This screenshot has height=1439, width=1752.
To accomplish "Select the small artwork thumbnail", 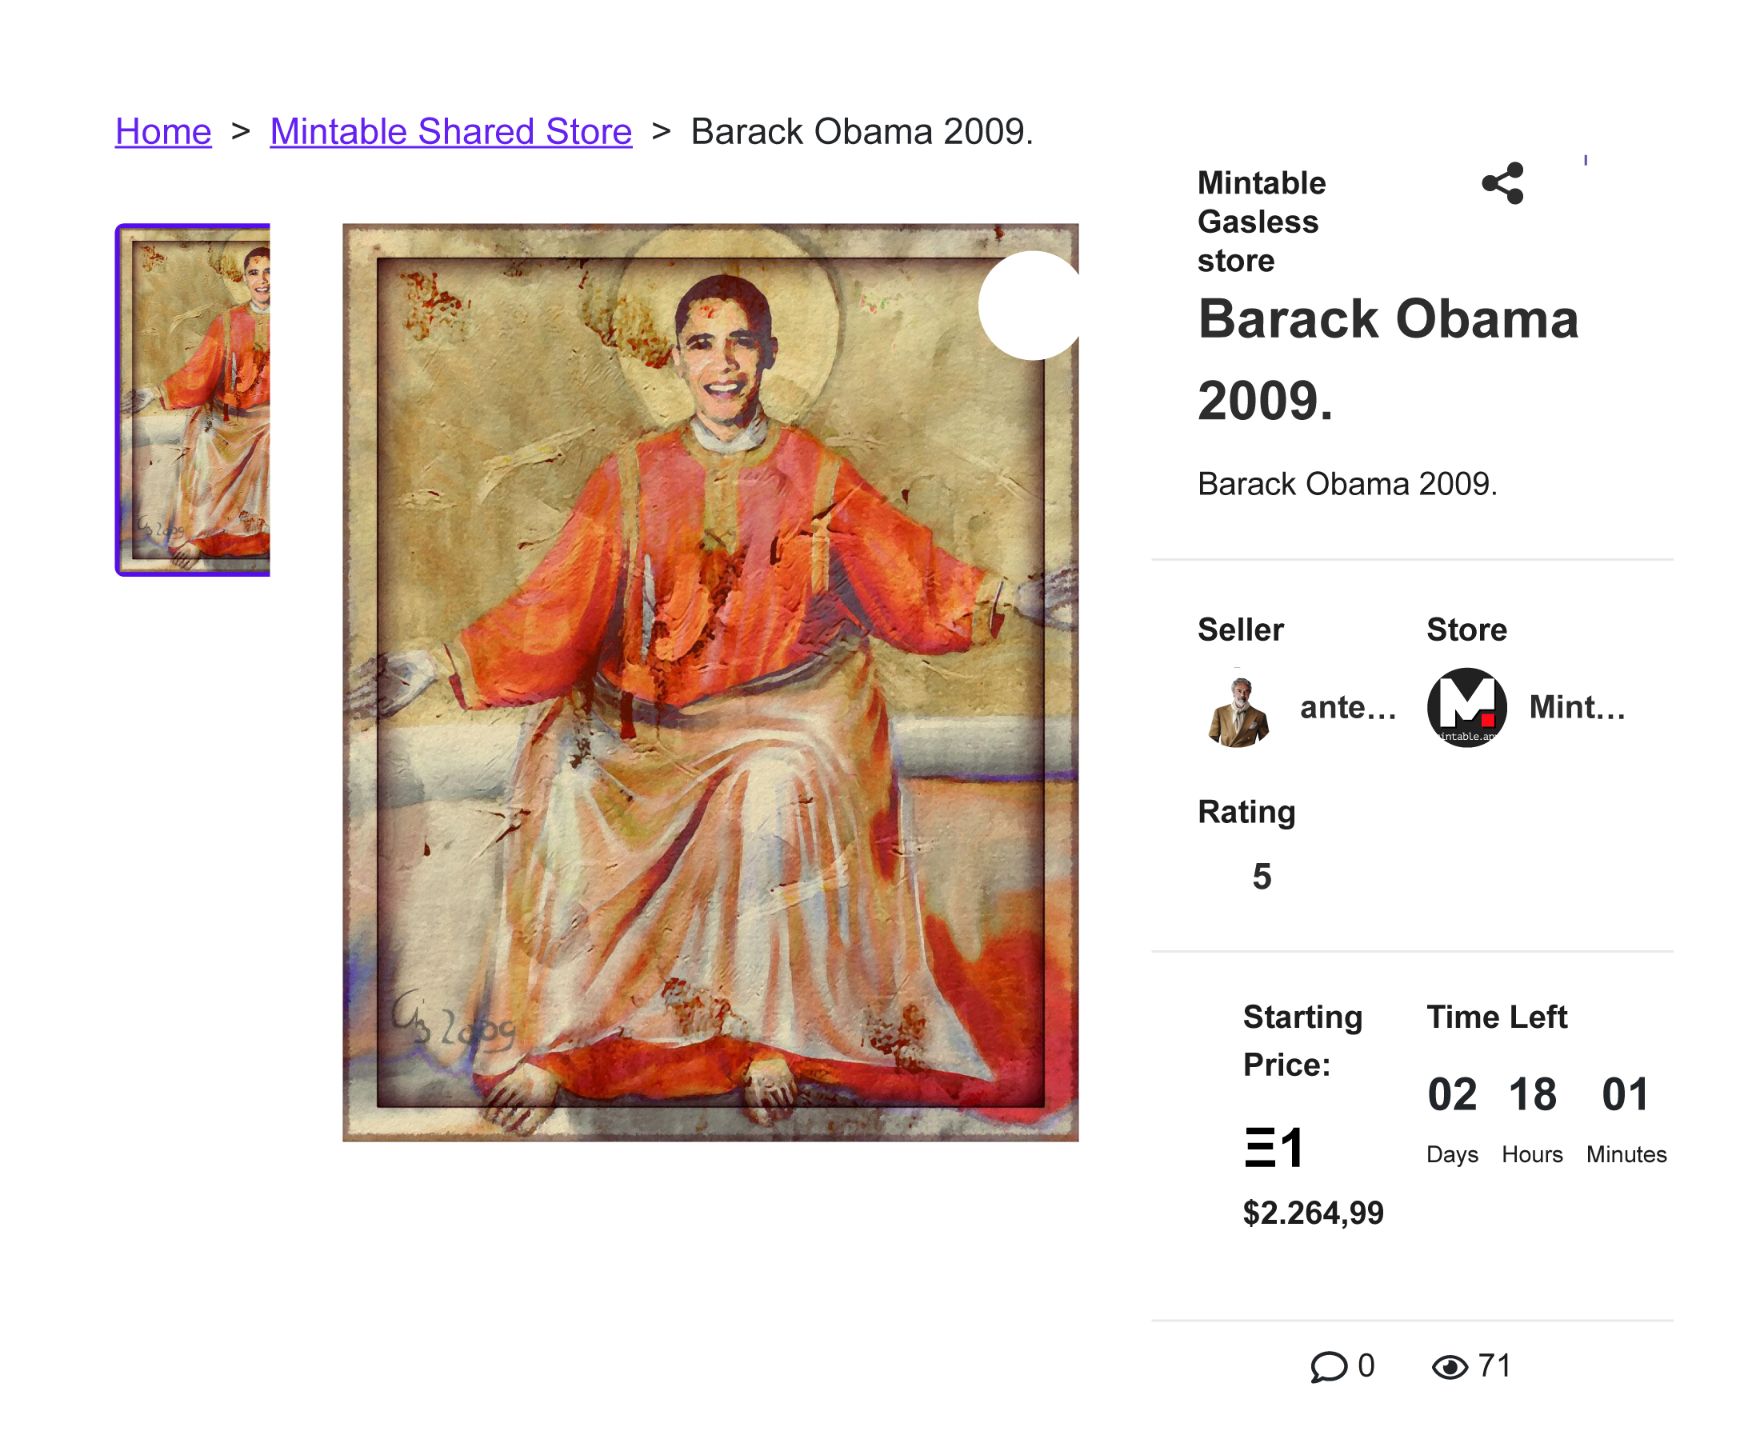I will pos(193,400).
